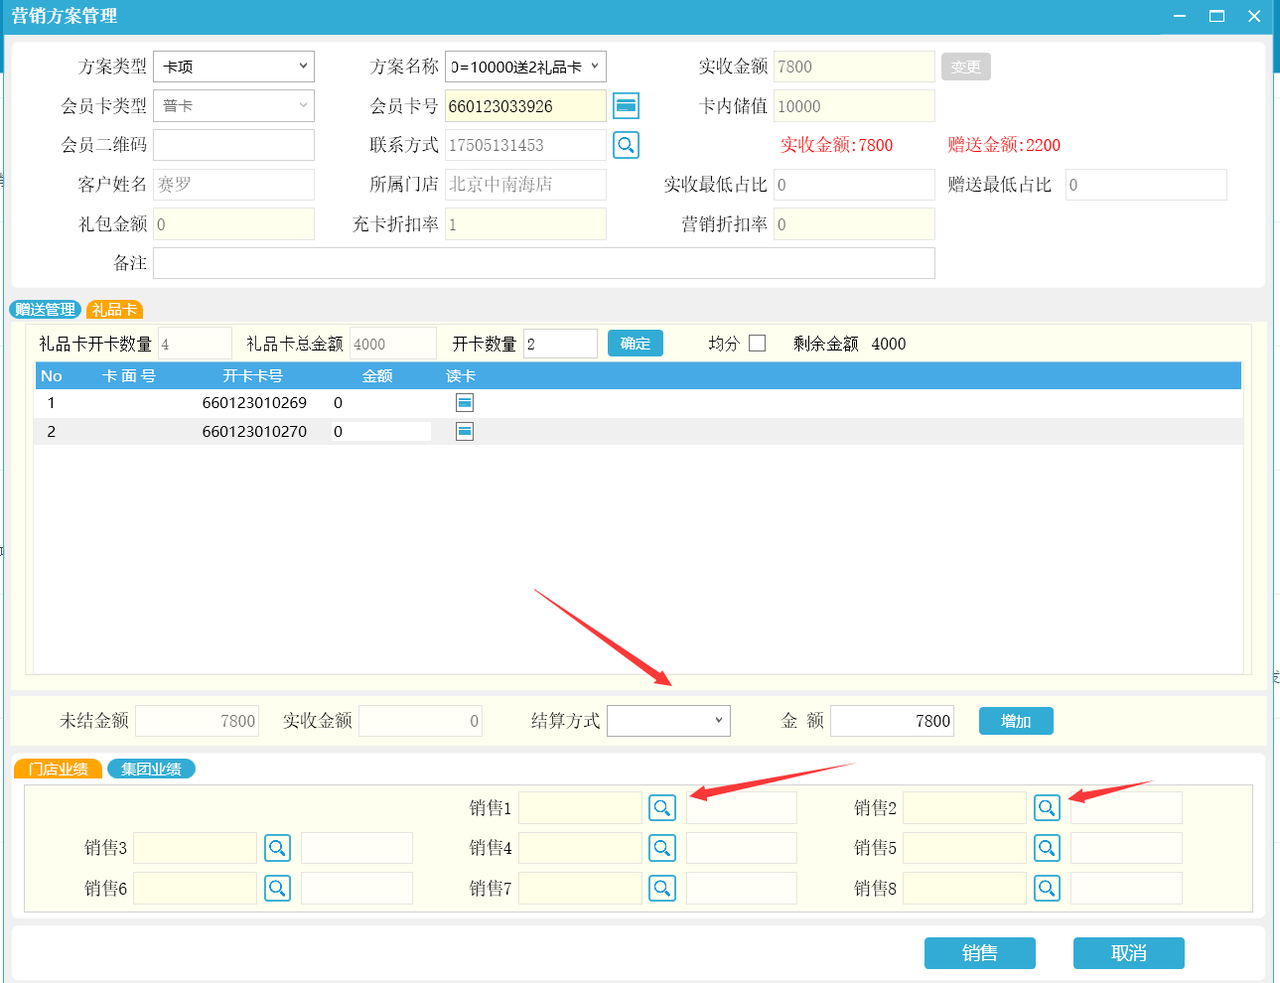Click read-card icon for card 660123010270
Screen dimensions: 1280x983
(464, 432)
